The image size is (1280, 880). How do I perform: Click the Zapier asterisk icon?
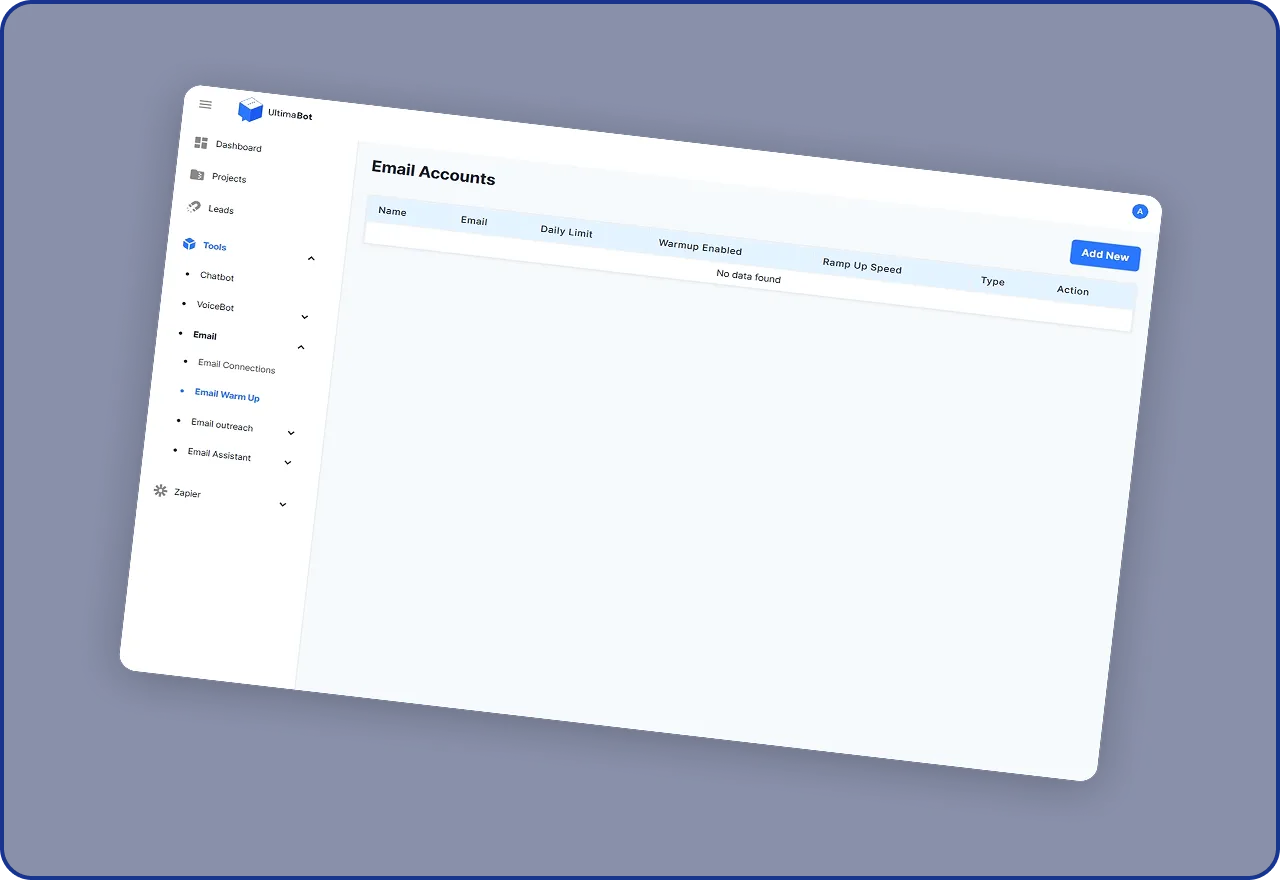pyautogui.click(x=160, y=491)
